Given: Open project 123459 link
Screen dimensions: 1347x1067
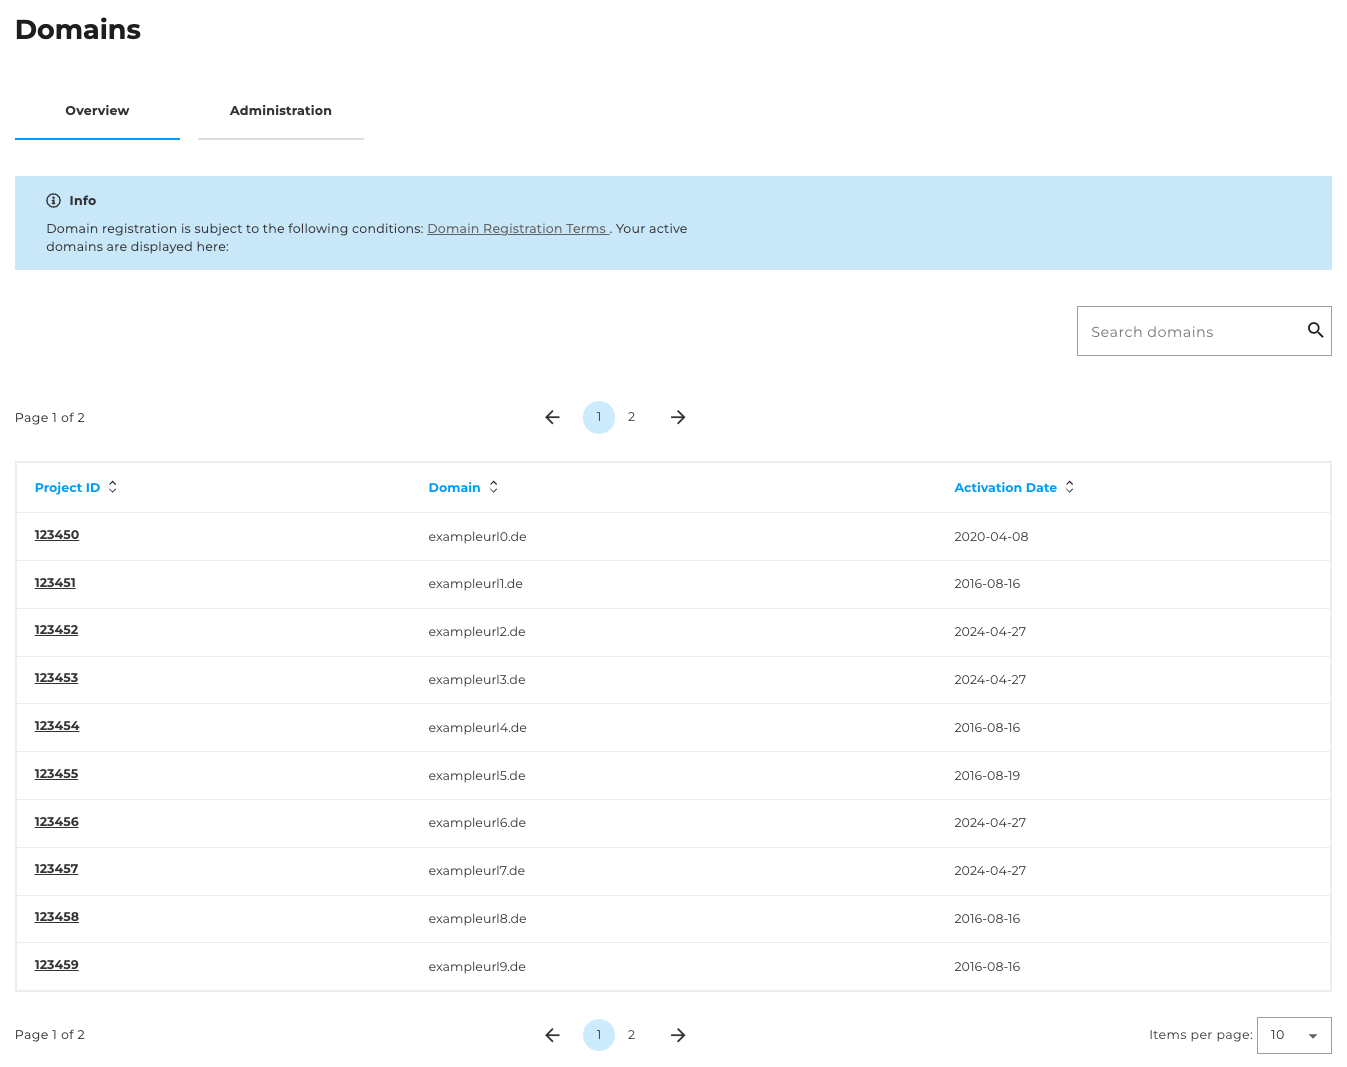Looking at the screenshot, I should click(x=56, y=965).
